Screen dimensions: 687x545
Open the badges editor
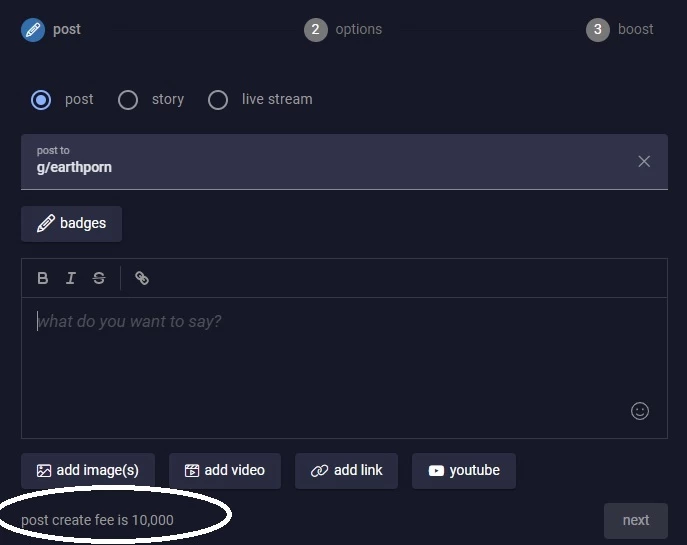[x=71, y=223]
